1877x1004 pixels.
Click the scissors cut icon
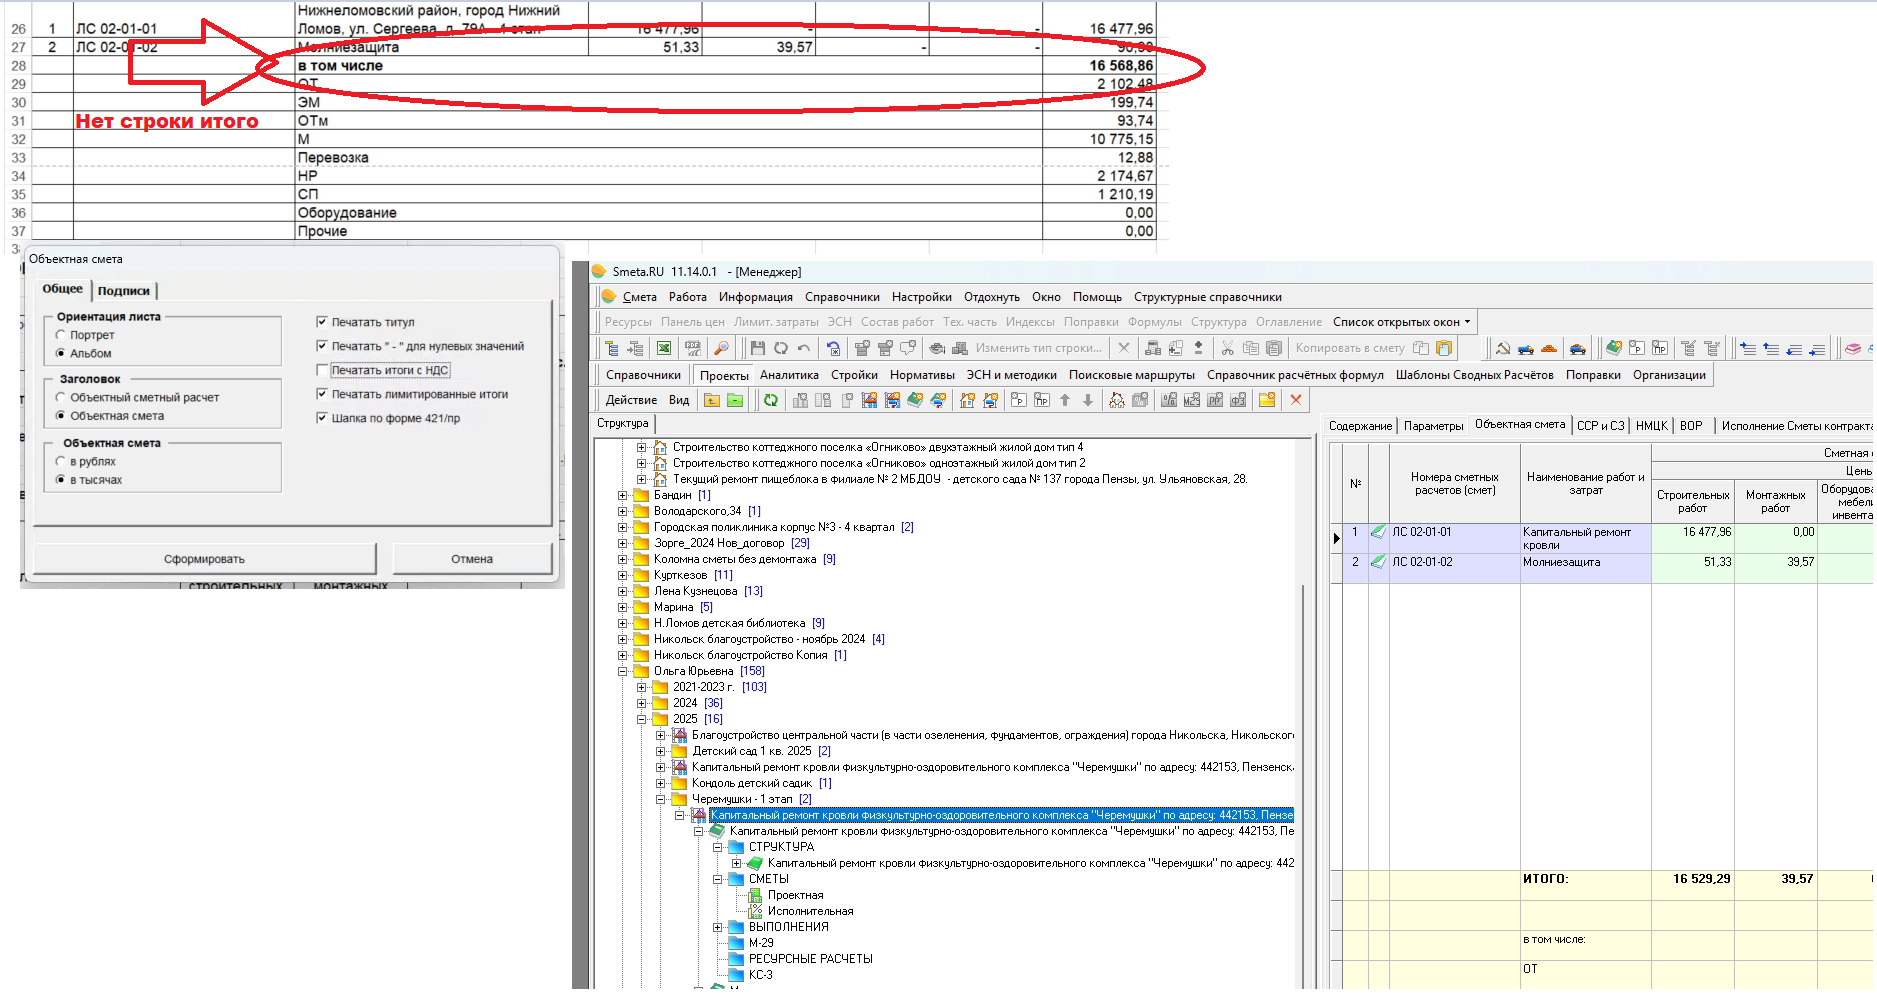click(1227, 348)
